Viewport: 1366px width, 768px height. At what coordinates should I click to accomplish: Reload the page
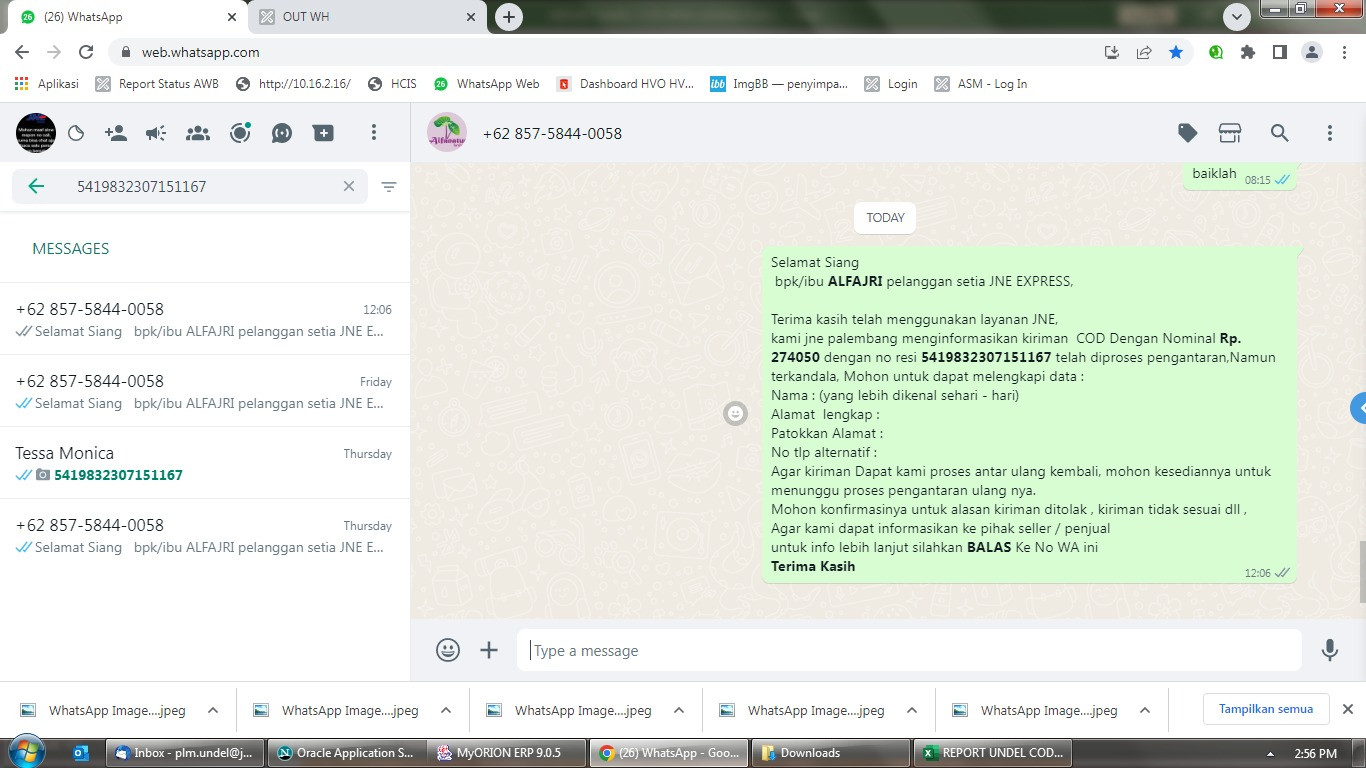86,52
